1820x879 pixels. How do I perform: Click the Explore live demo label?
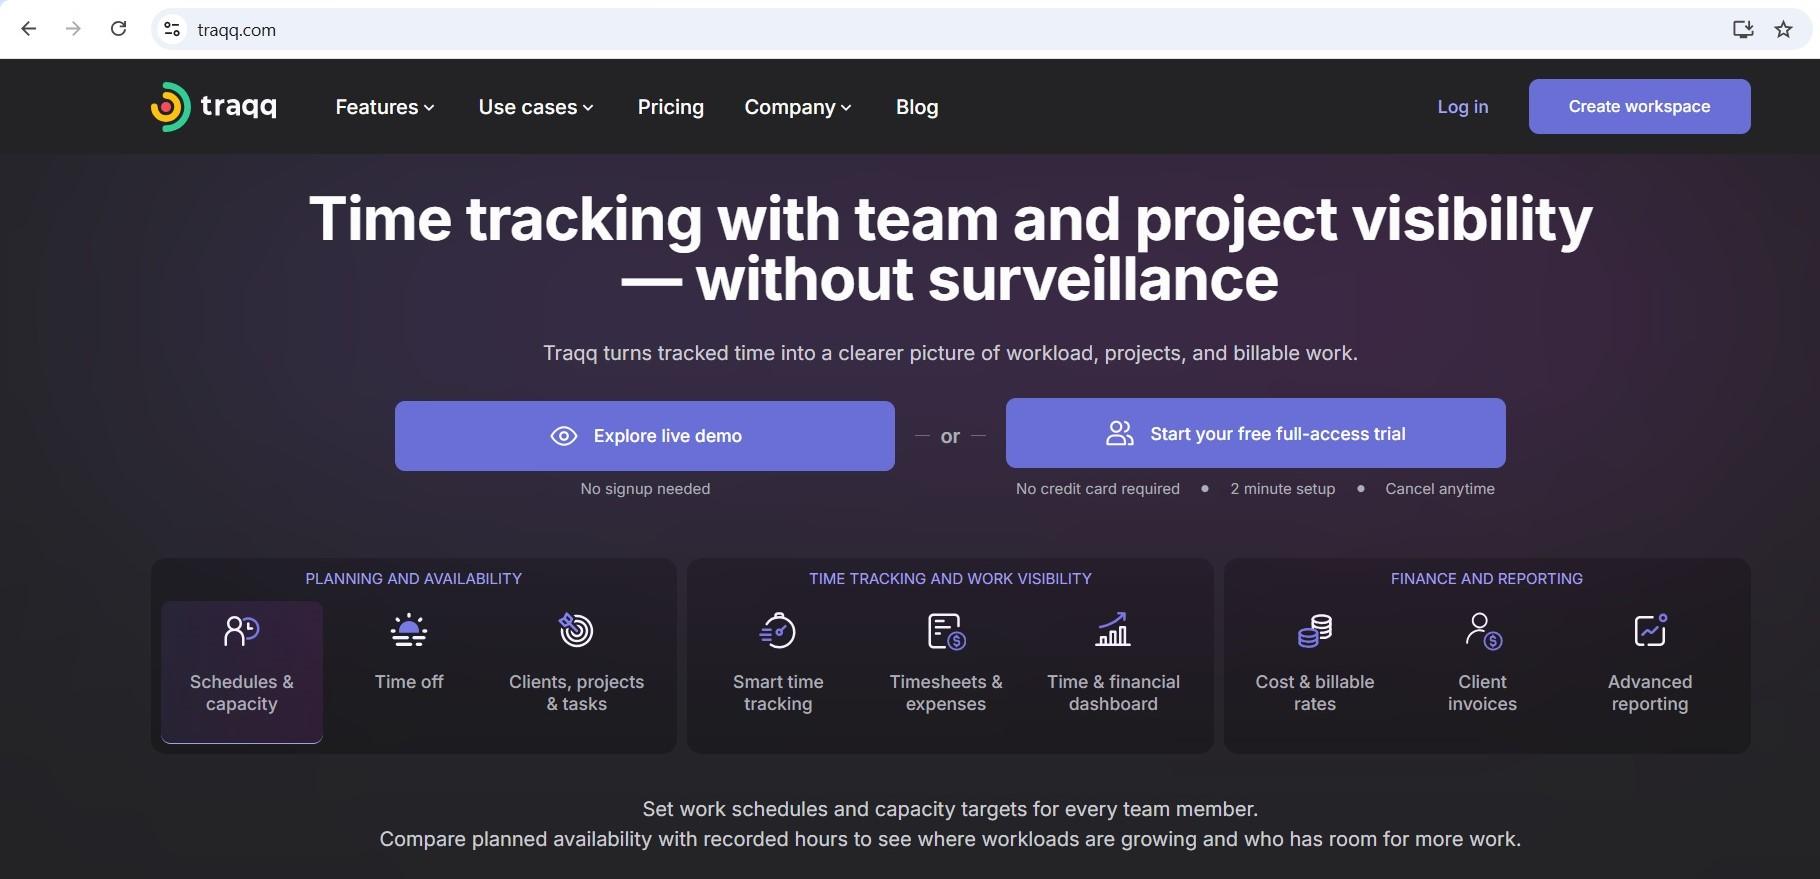pyautogui.click(x=668, y=436)
